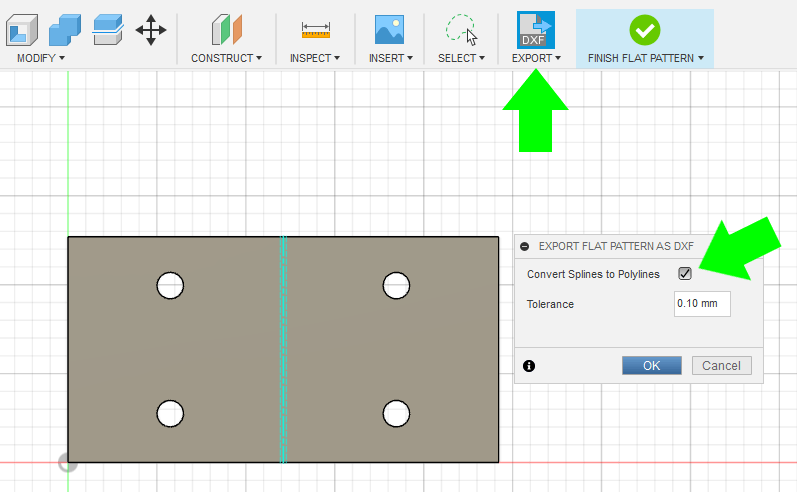Image resolution: width=797 pixels, height=492 pixels.
Task: Open the INSPECT dropdown menu
Action: coord(315,58)
